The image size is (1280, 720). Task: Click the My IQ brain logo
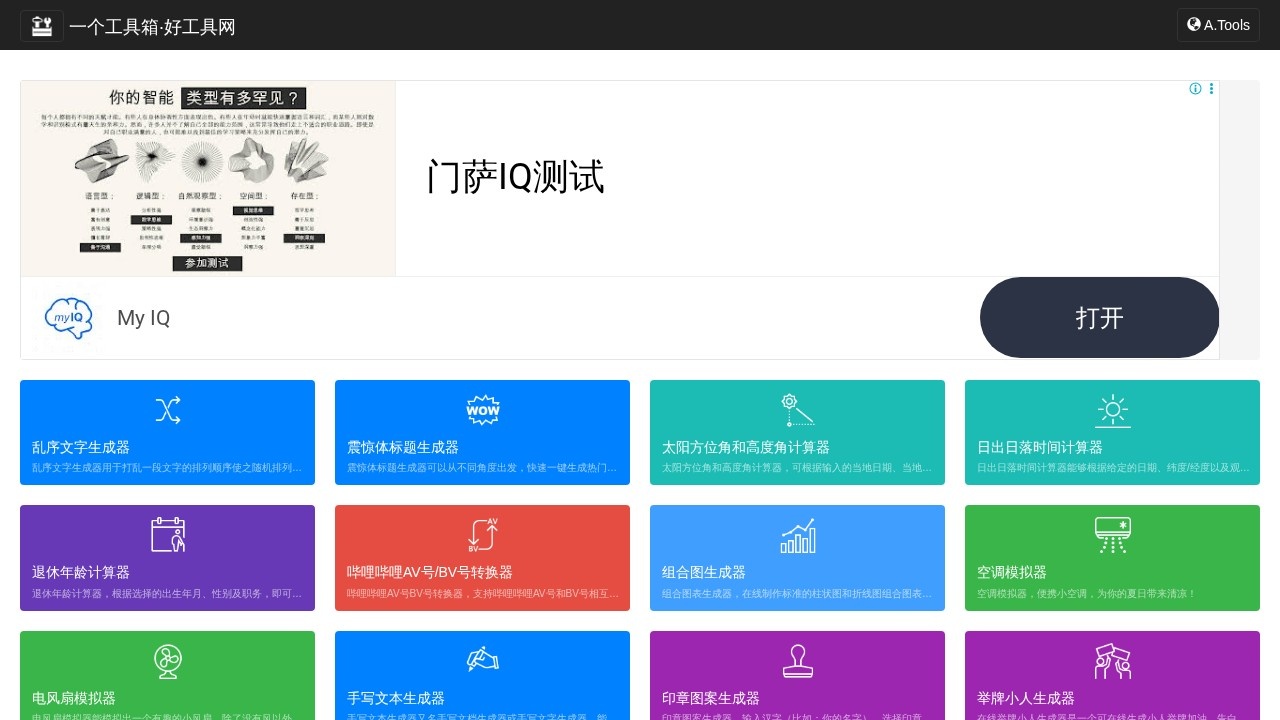coord(69,318)
